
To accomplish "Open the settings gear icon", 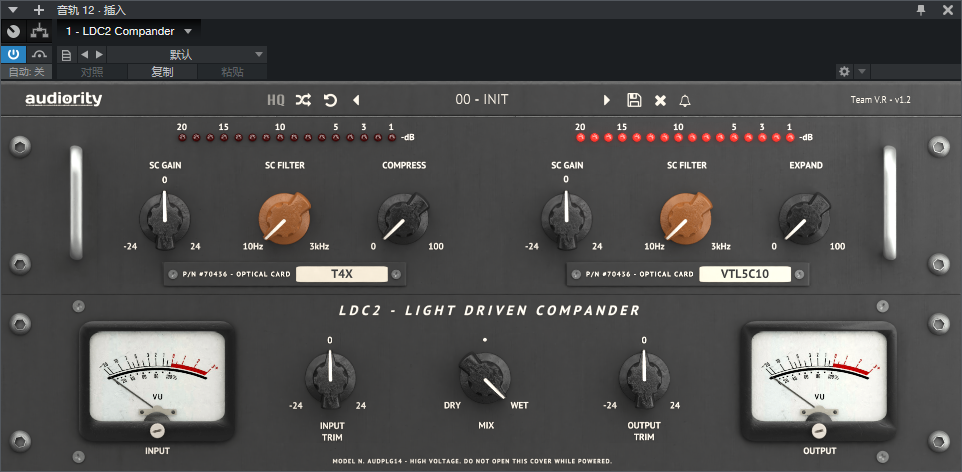I will (x=845, y=71).
